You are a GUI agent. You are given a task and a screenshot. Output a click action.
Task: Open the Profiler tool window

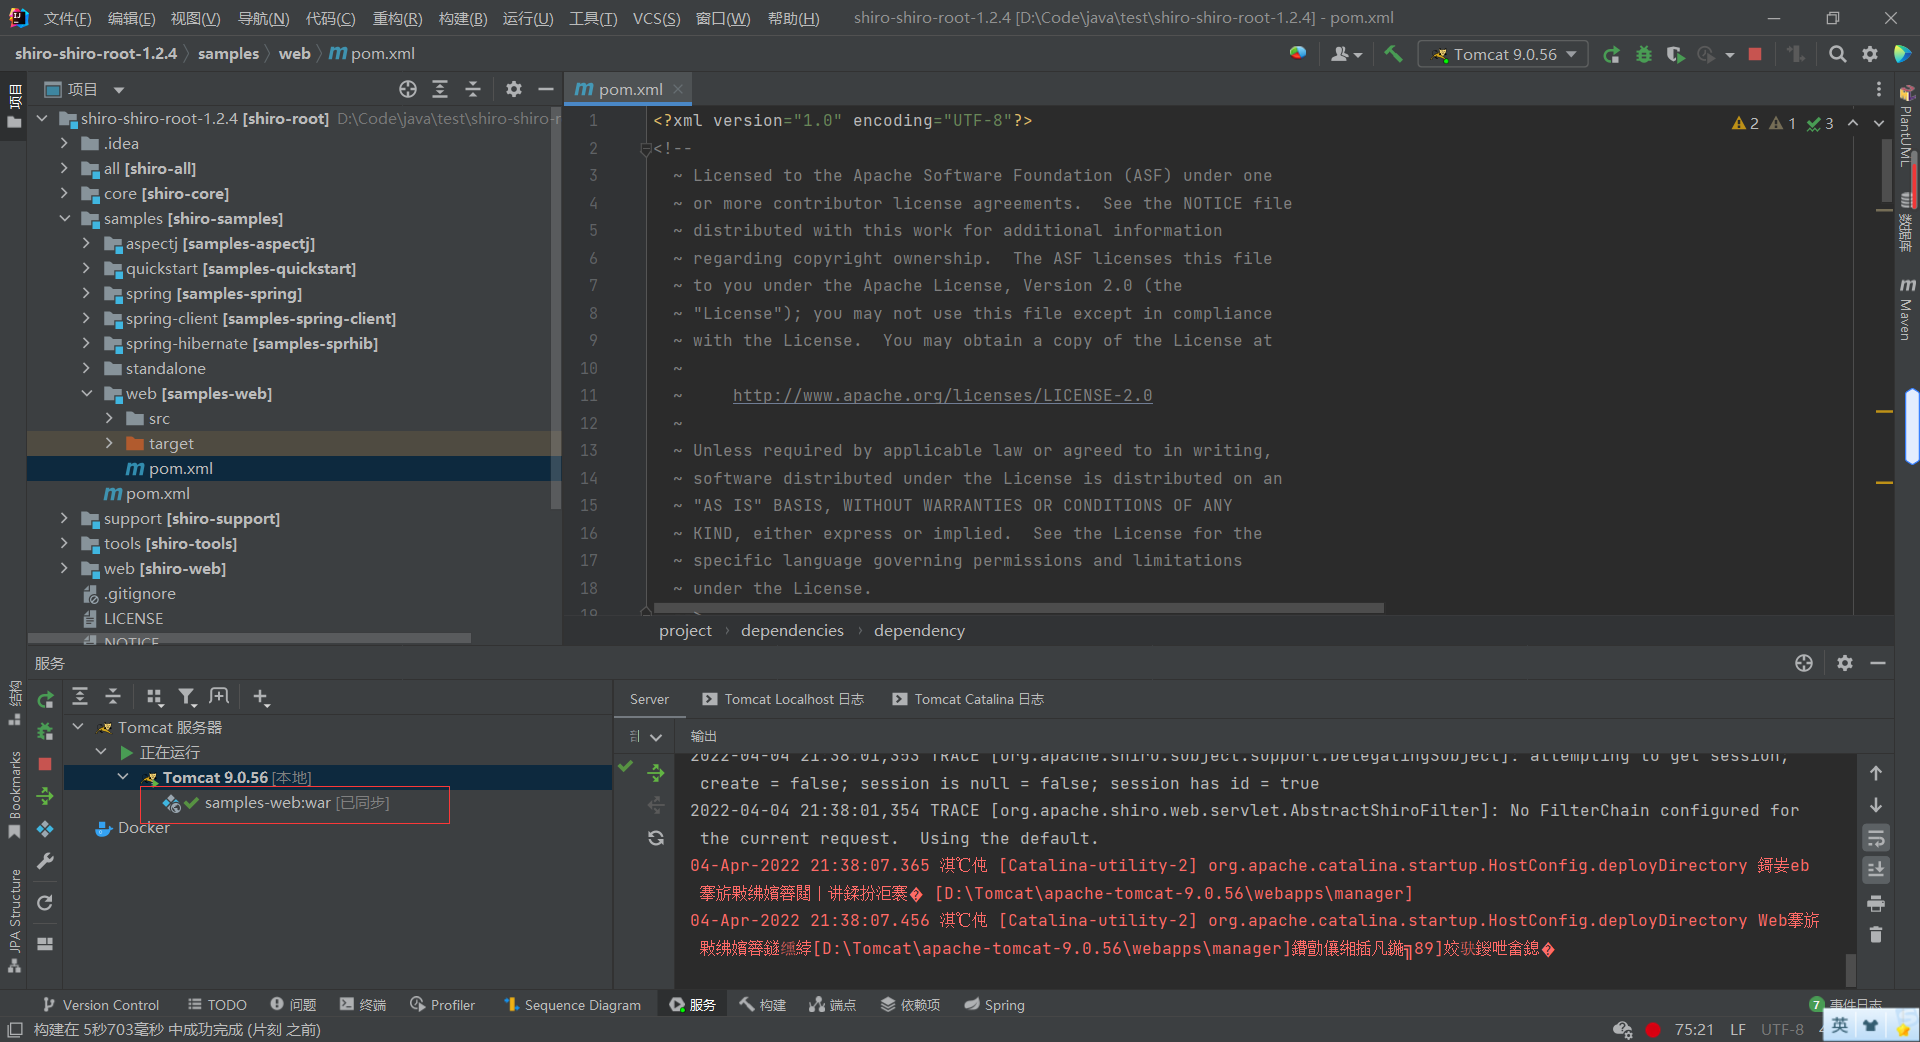(442, 1005)
